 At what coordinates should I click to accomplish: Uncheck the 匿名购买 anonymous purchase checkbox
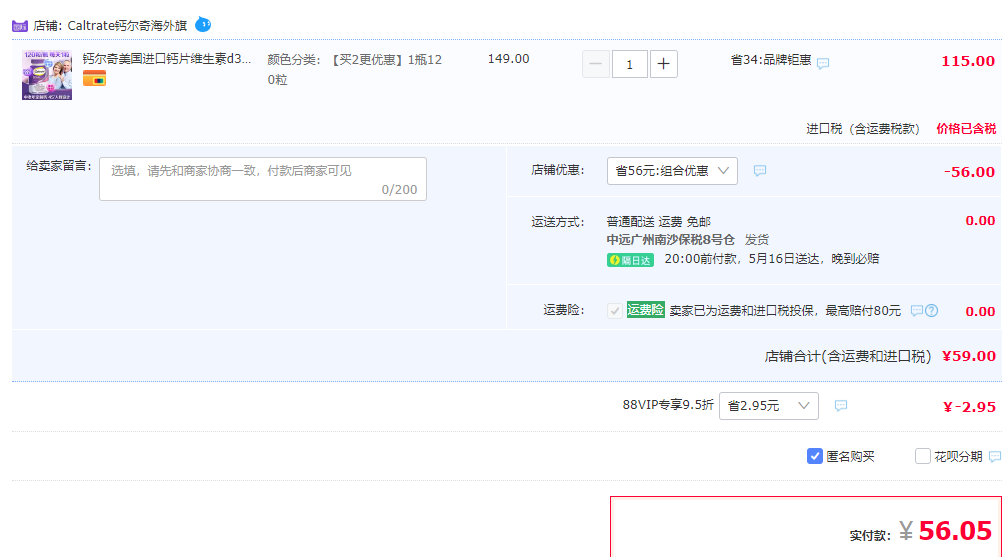point(814,456)
